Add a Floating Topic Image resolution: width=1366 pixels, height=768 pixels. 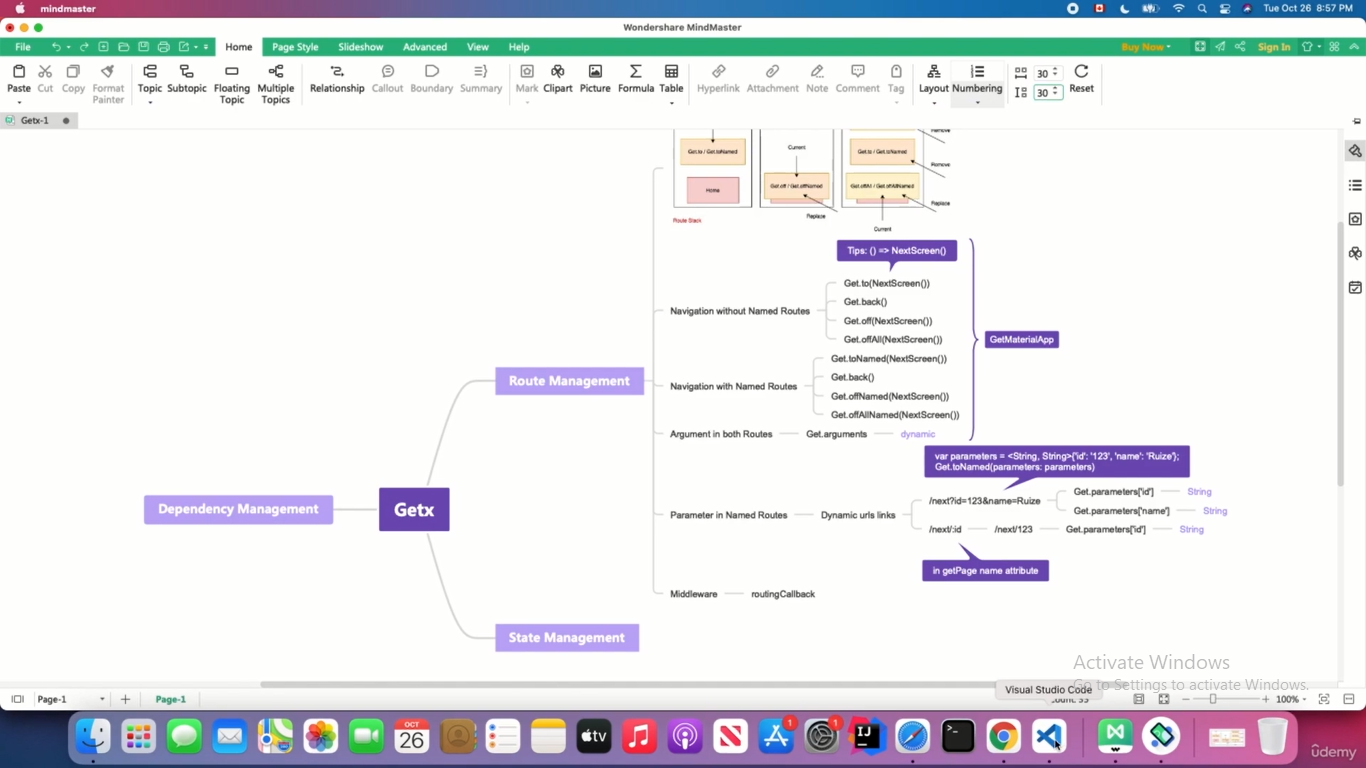[232, 85]
